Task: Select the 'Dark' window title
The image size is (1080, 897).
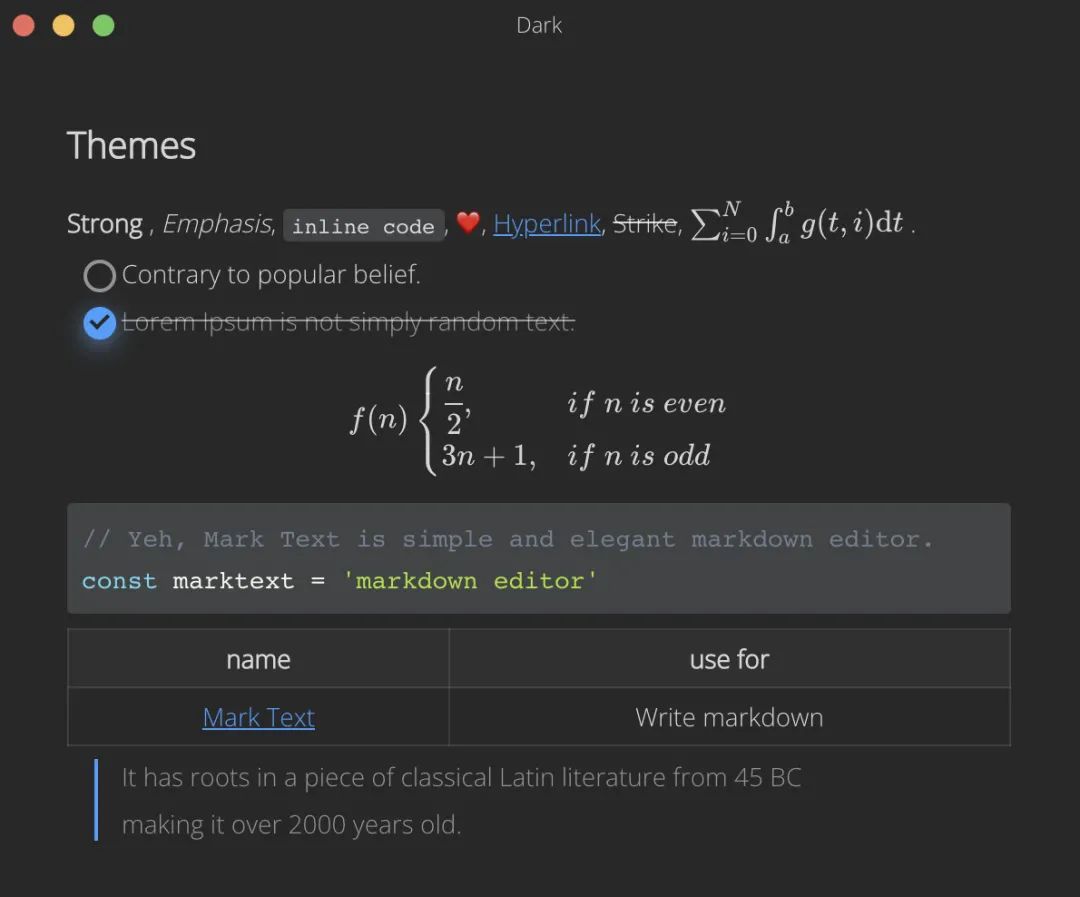Action: (539, 25)
